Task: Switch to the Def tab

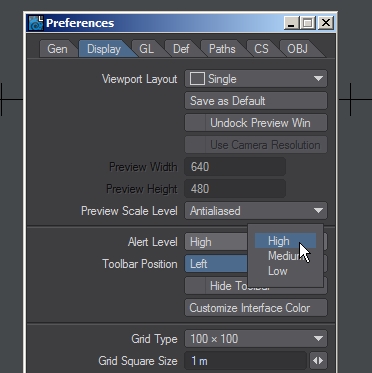Action: pyautogui.click(x=181, y=49)
